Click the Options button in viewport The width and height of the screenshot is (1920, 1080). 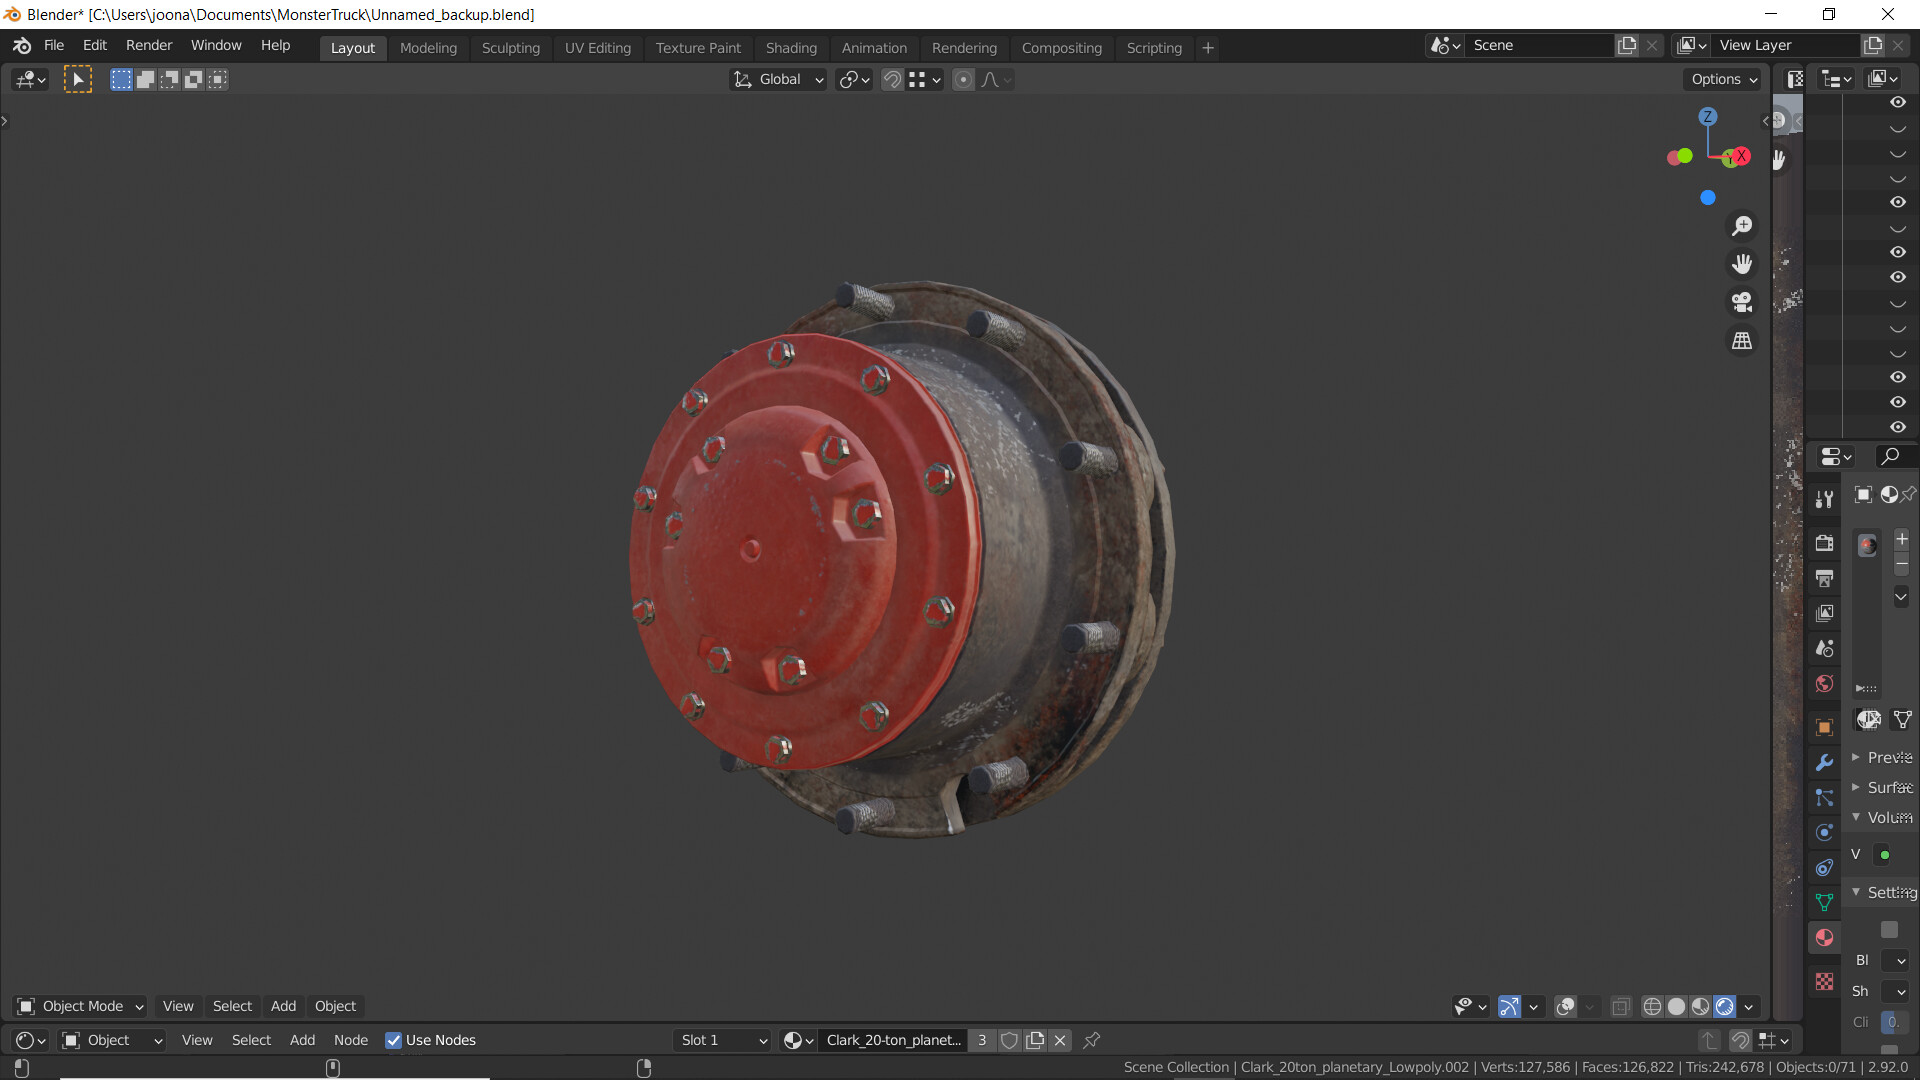click(x=1724, y=79)
